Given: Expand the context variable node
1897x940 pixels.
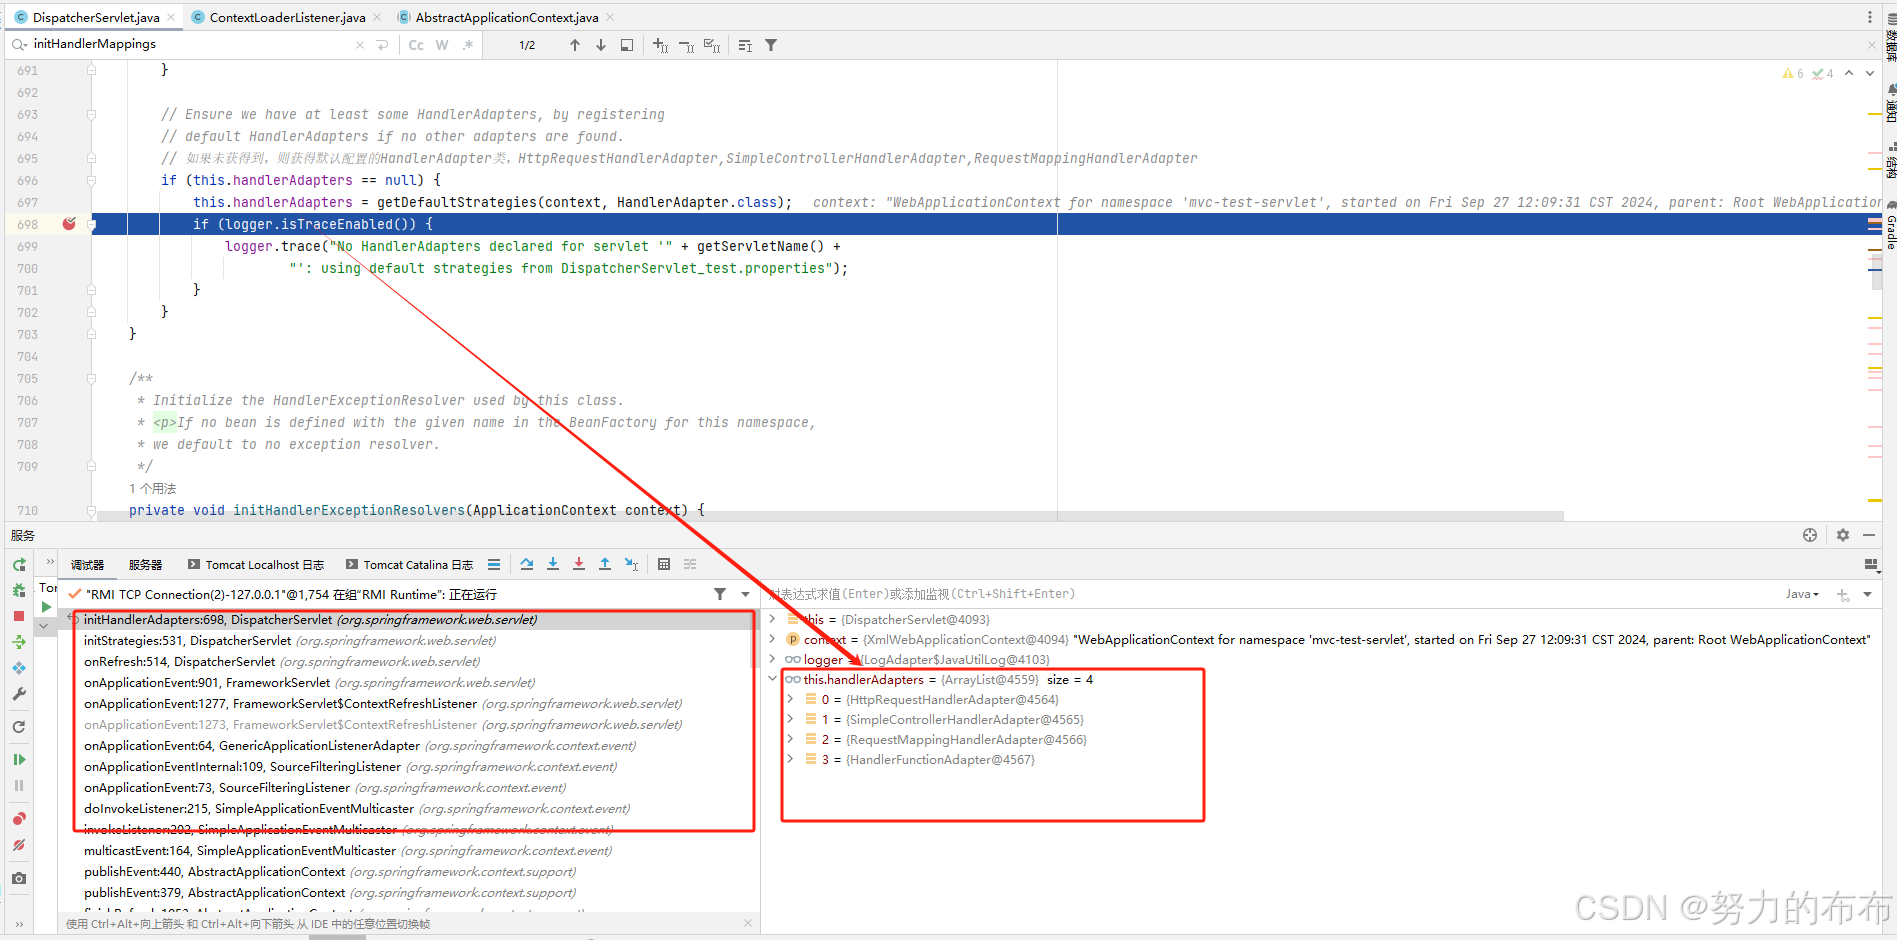Looking at the screenshot, I should pyautogui.click(x=772, y=639).
